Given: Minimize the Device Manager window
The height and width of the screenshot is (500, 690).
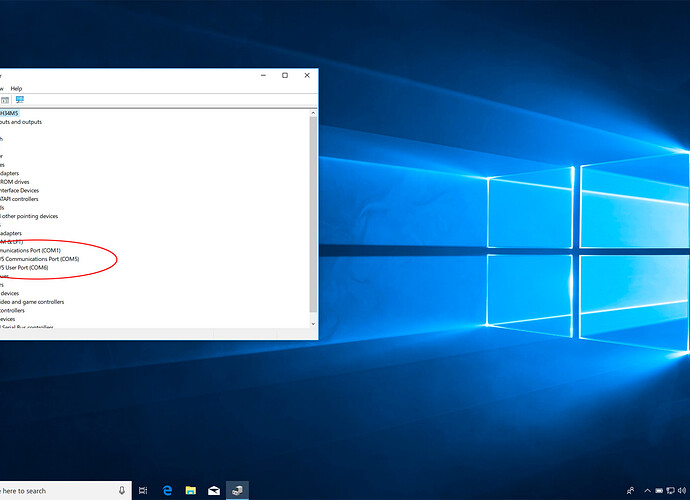Looking at the screenshot, I should pyautogui.click(x=264, y=75).
